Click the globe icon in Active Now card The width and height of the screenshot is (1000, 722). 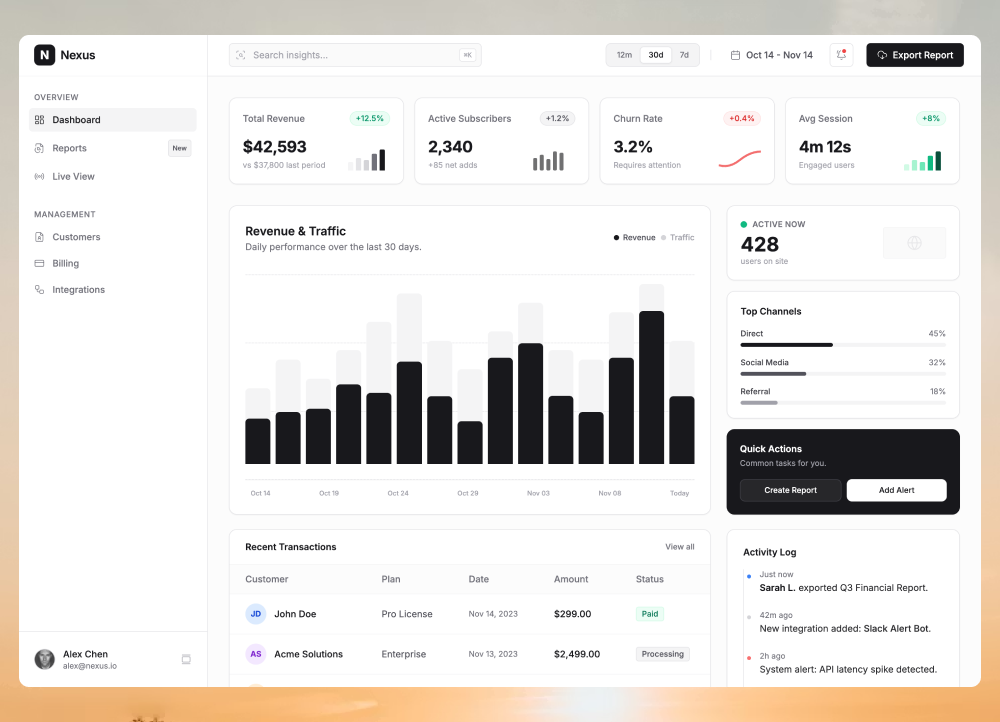[x=914, y=243]
